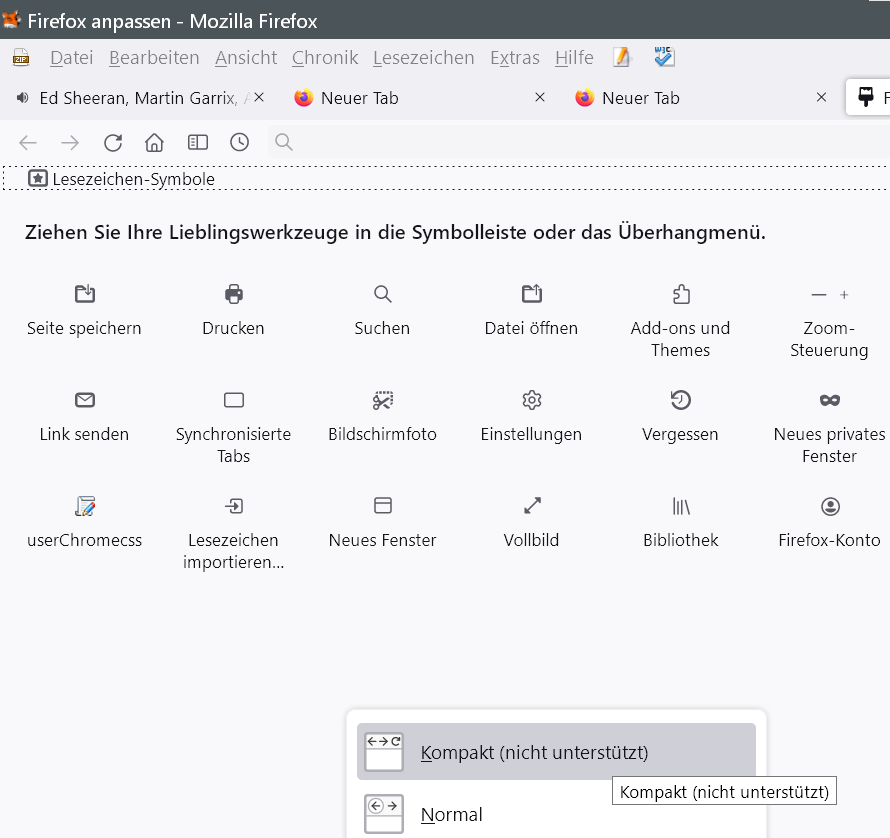
Task: Click the Seite speichern icon
Action: pos(85,294)
